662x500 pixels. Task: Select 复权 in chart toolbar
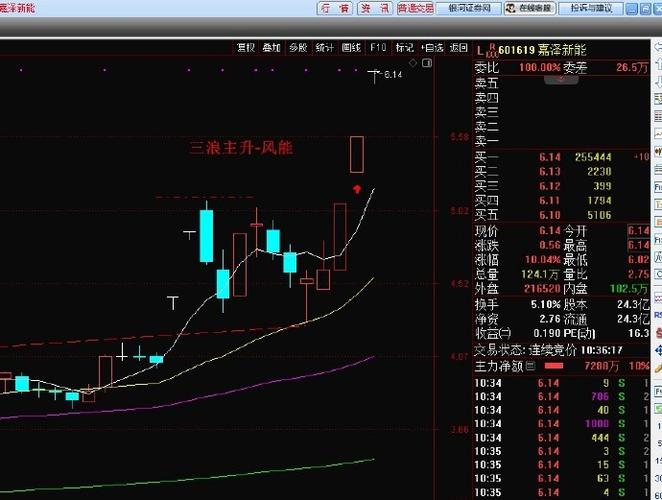pyautogui.click(x=245, y=47)
